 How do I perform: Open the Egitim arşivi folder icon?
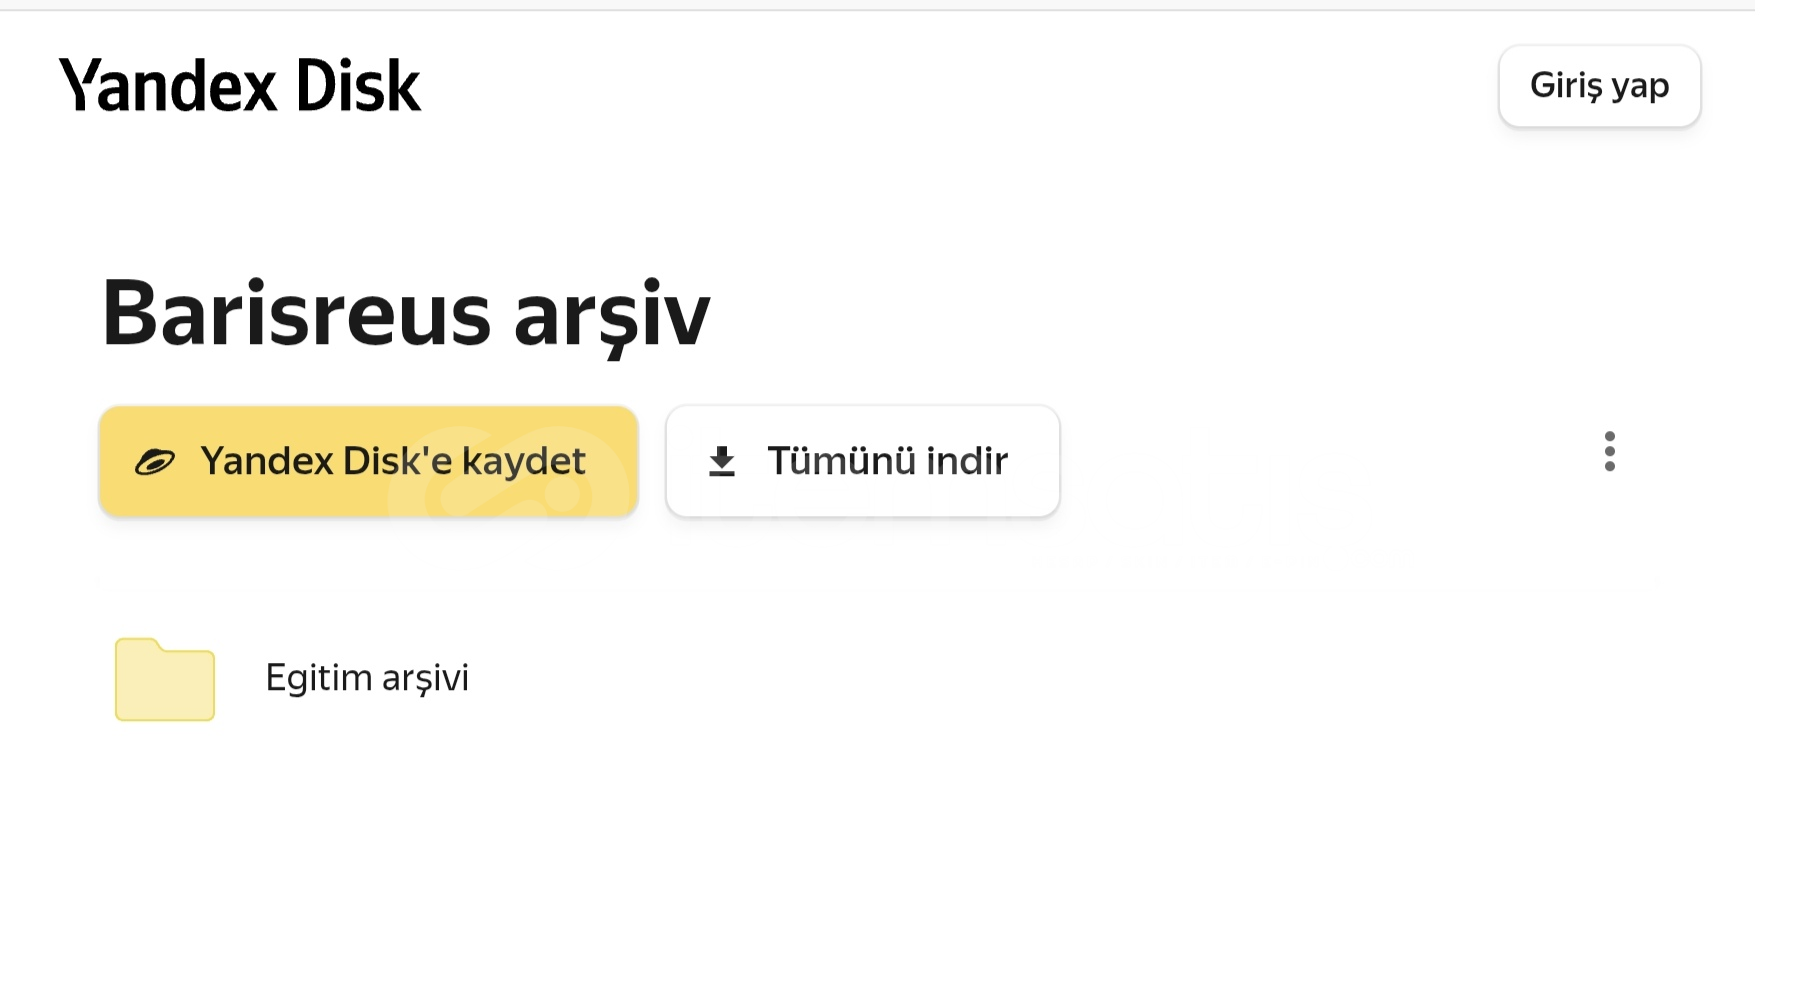click(x=165, y=679)
